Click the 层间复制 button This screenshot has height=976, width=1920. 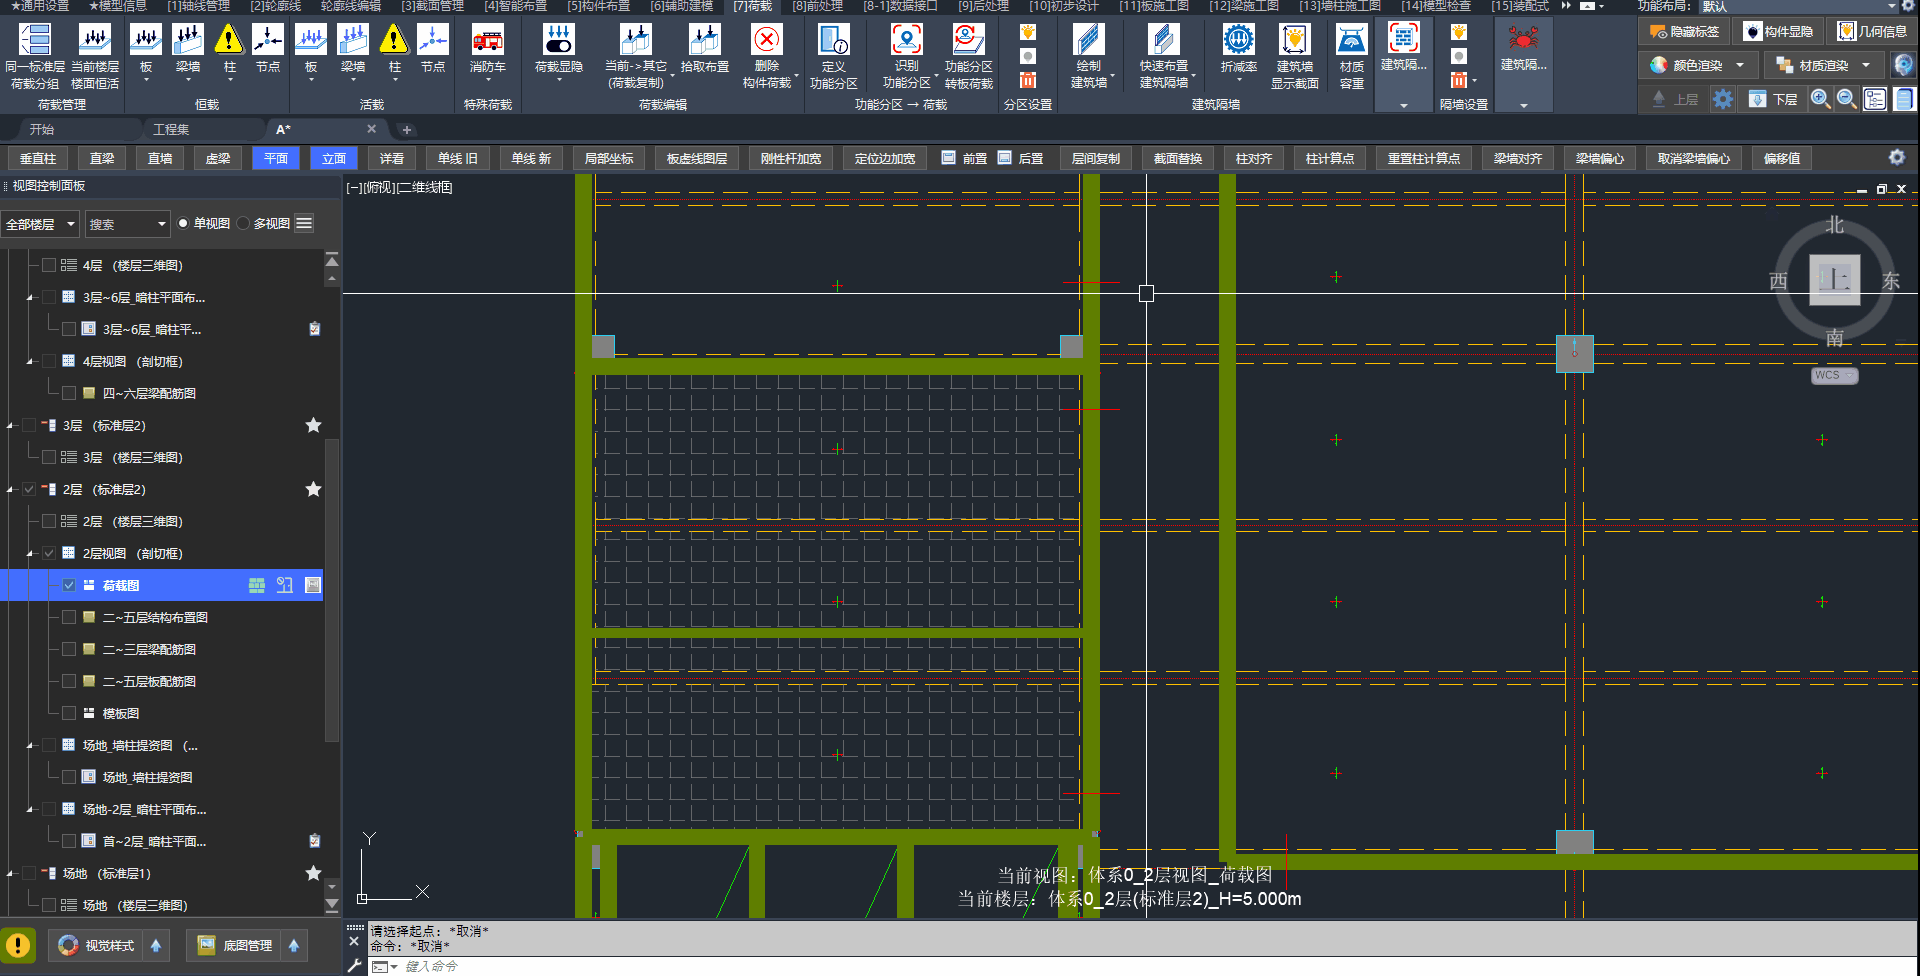click(1095, 159)
